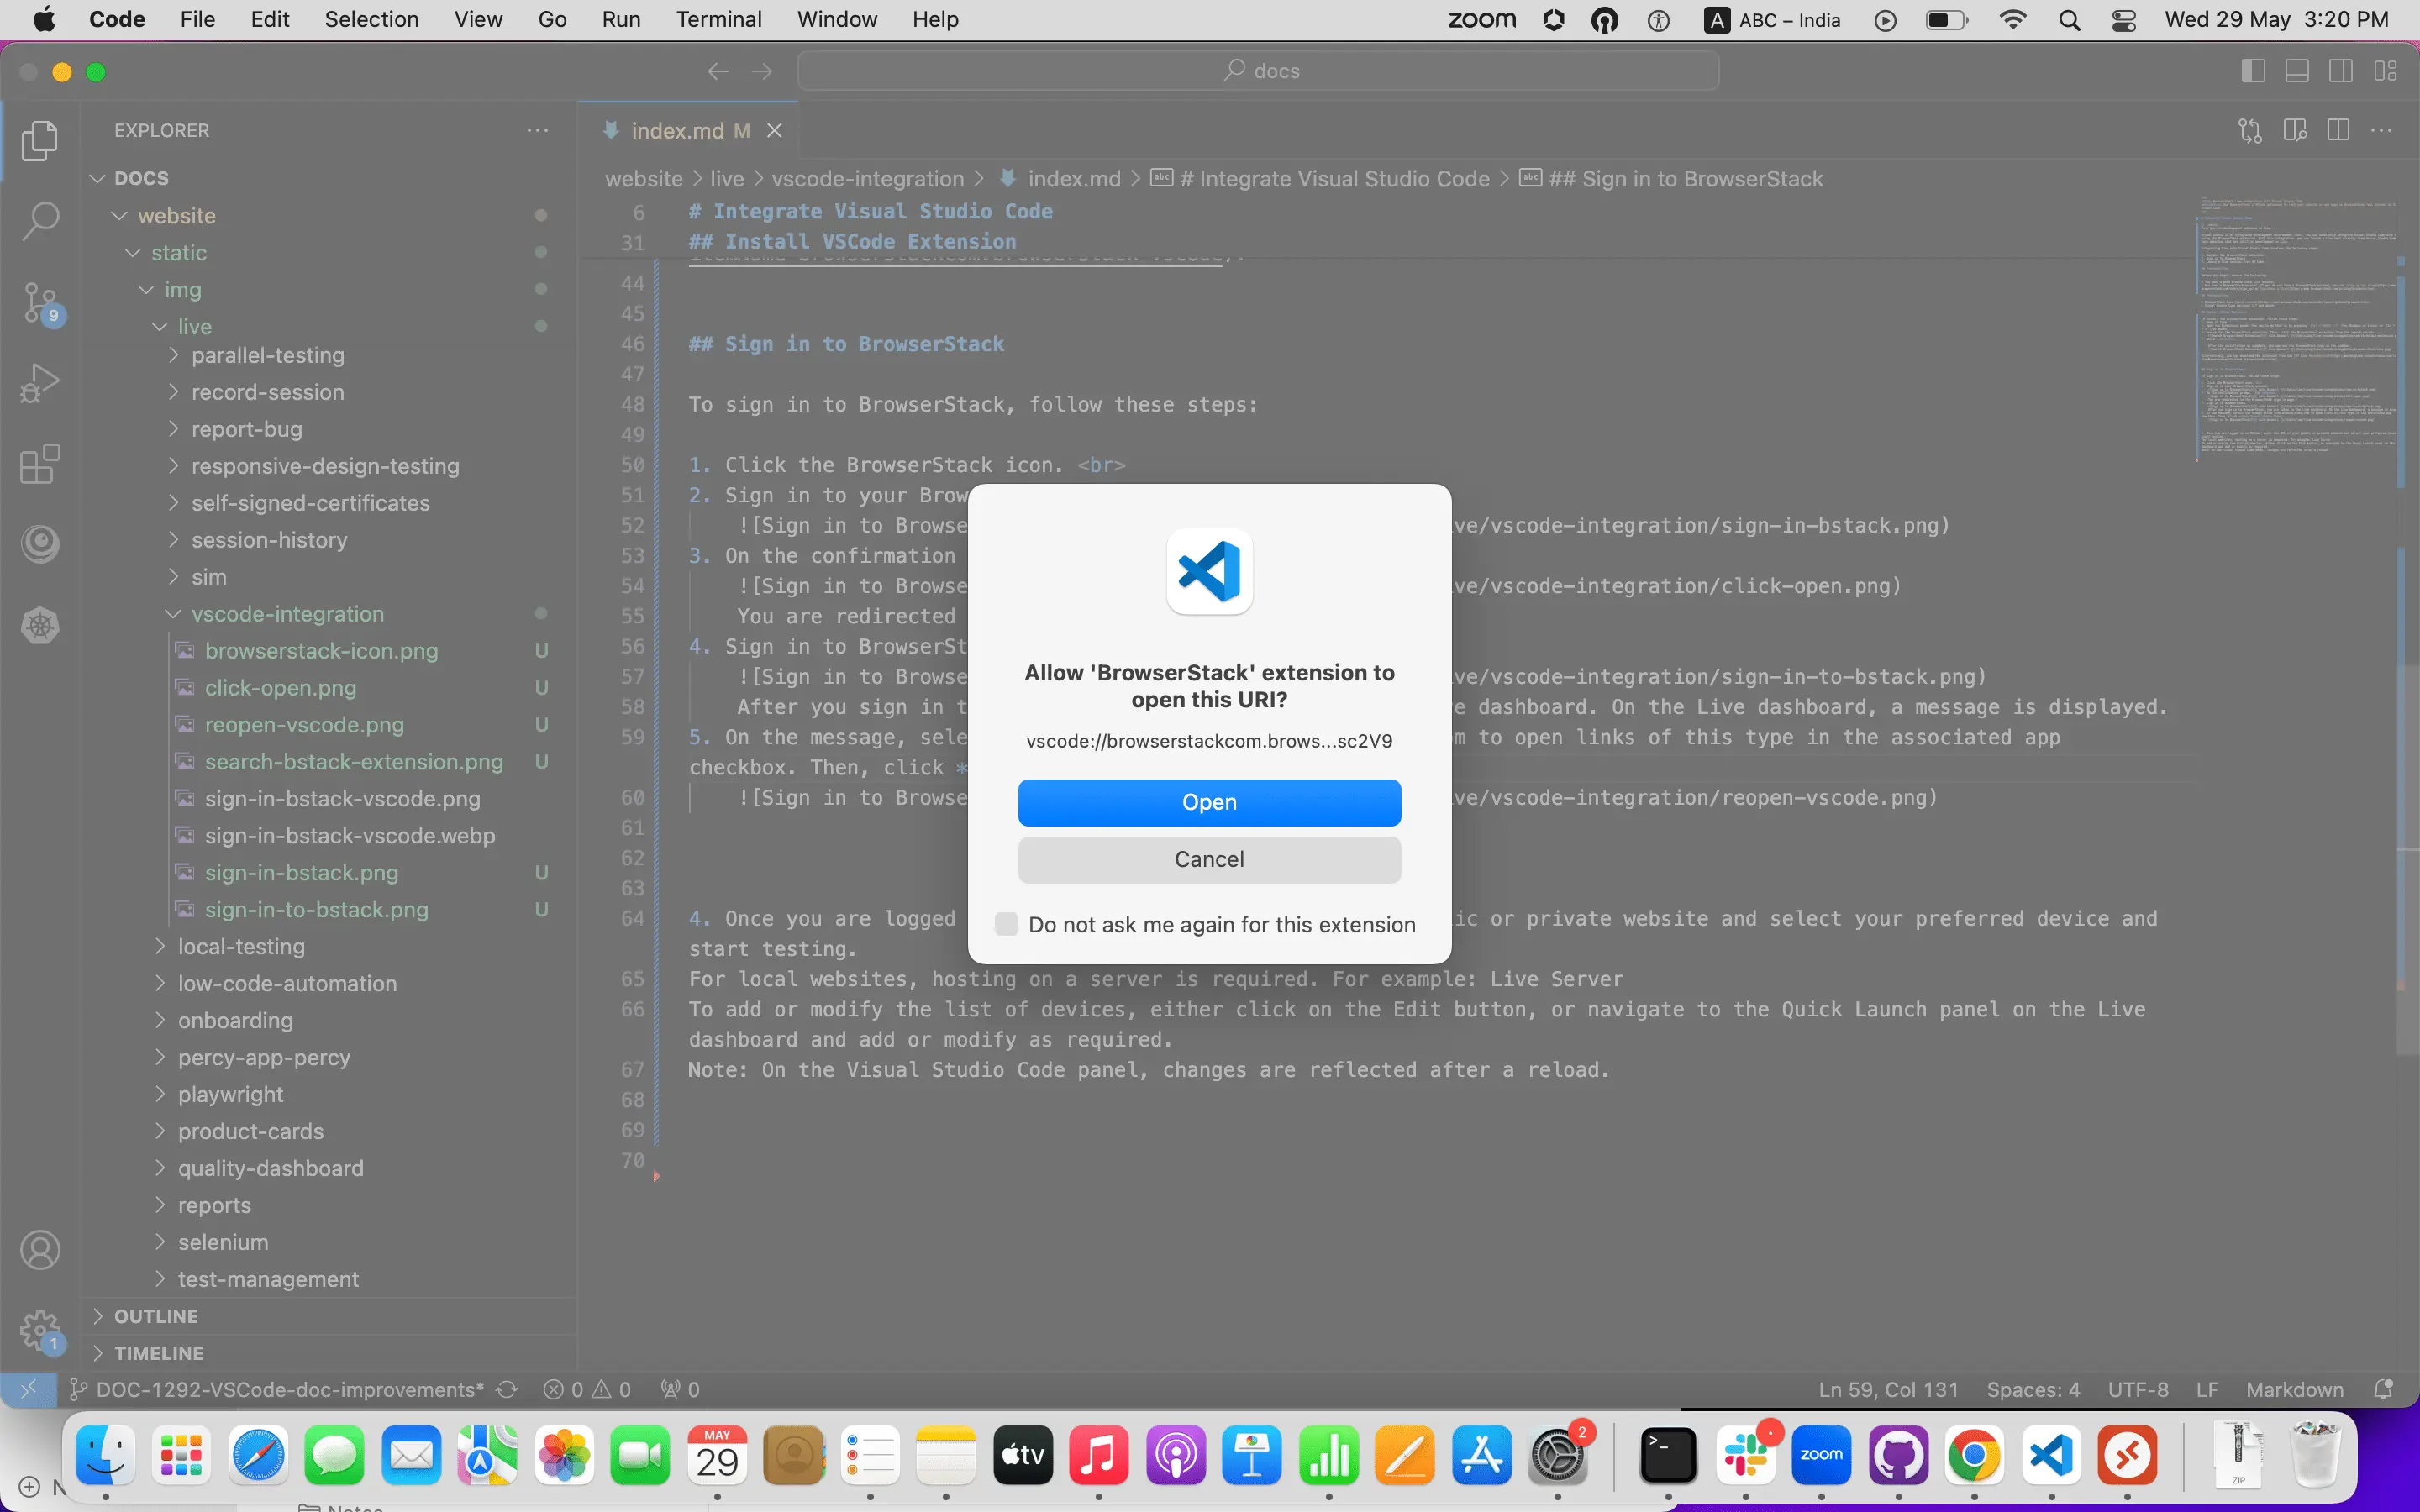This screenshot has height=1512, width=2420.
Task: Toggle the bottom panel layout button
Action: (2297, 71)
